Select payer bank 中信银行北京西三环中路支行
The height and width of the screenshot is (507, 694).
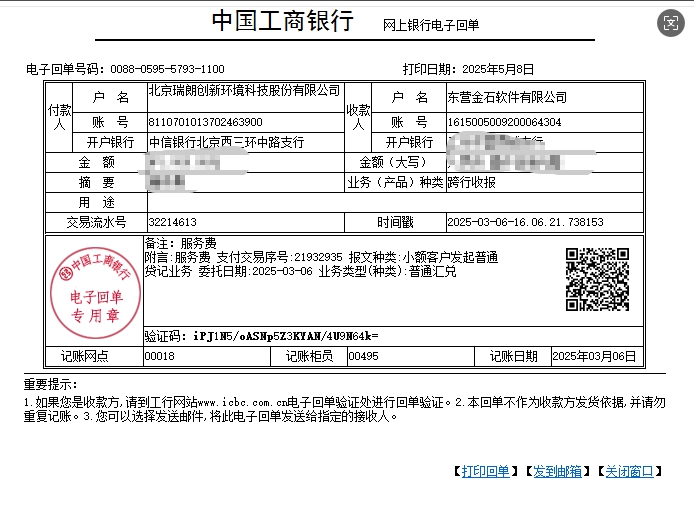point(227,142)
